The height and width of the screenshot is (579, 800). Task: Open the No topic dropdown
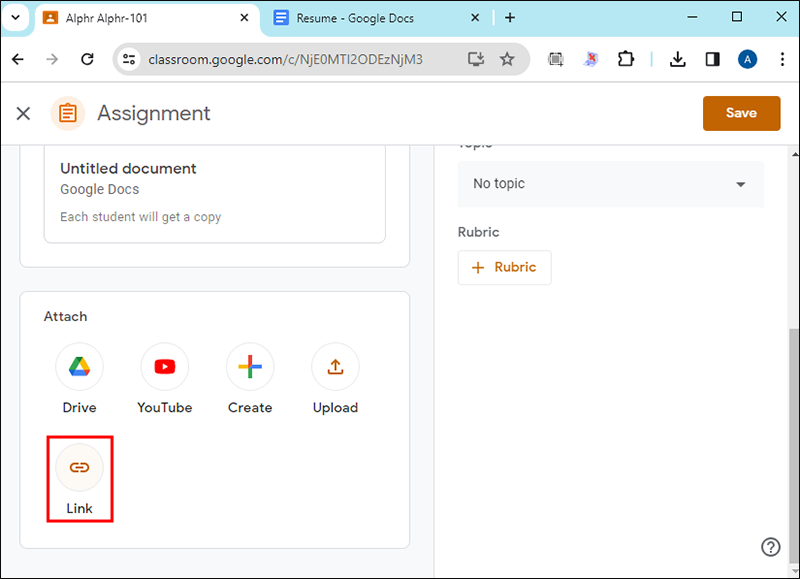(x=610, y=184)
